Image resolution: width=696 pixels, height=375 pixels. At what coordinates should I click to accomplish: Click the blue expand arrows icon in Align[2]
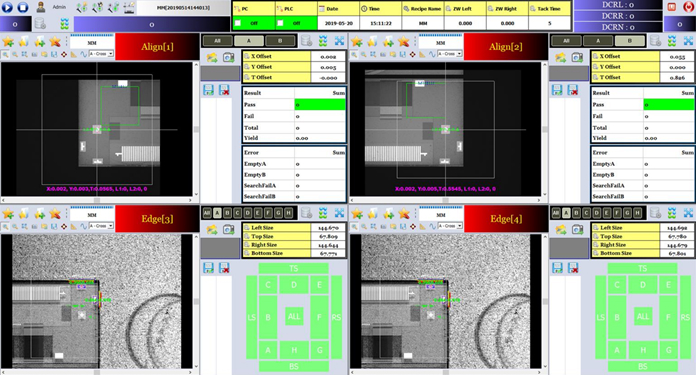[x=688, y=41]
